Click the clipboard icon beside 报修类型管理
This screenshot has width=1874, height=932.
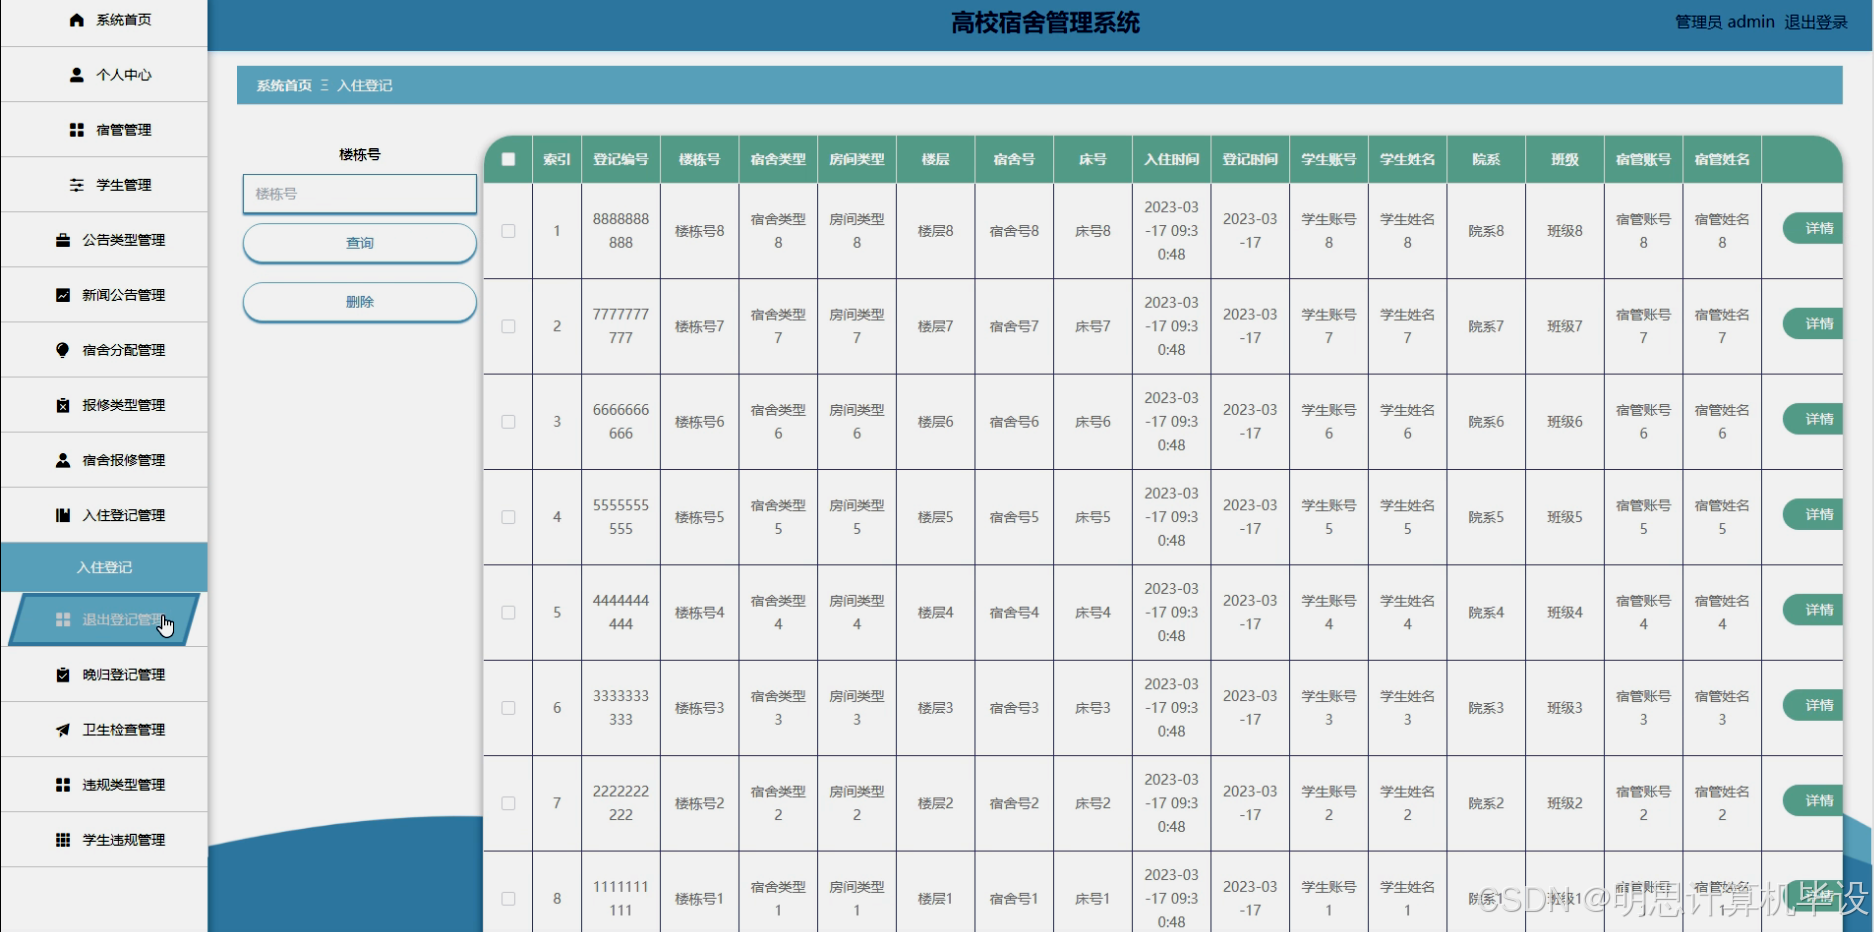pos(63,405)
